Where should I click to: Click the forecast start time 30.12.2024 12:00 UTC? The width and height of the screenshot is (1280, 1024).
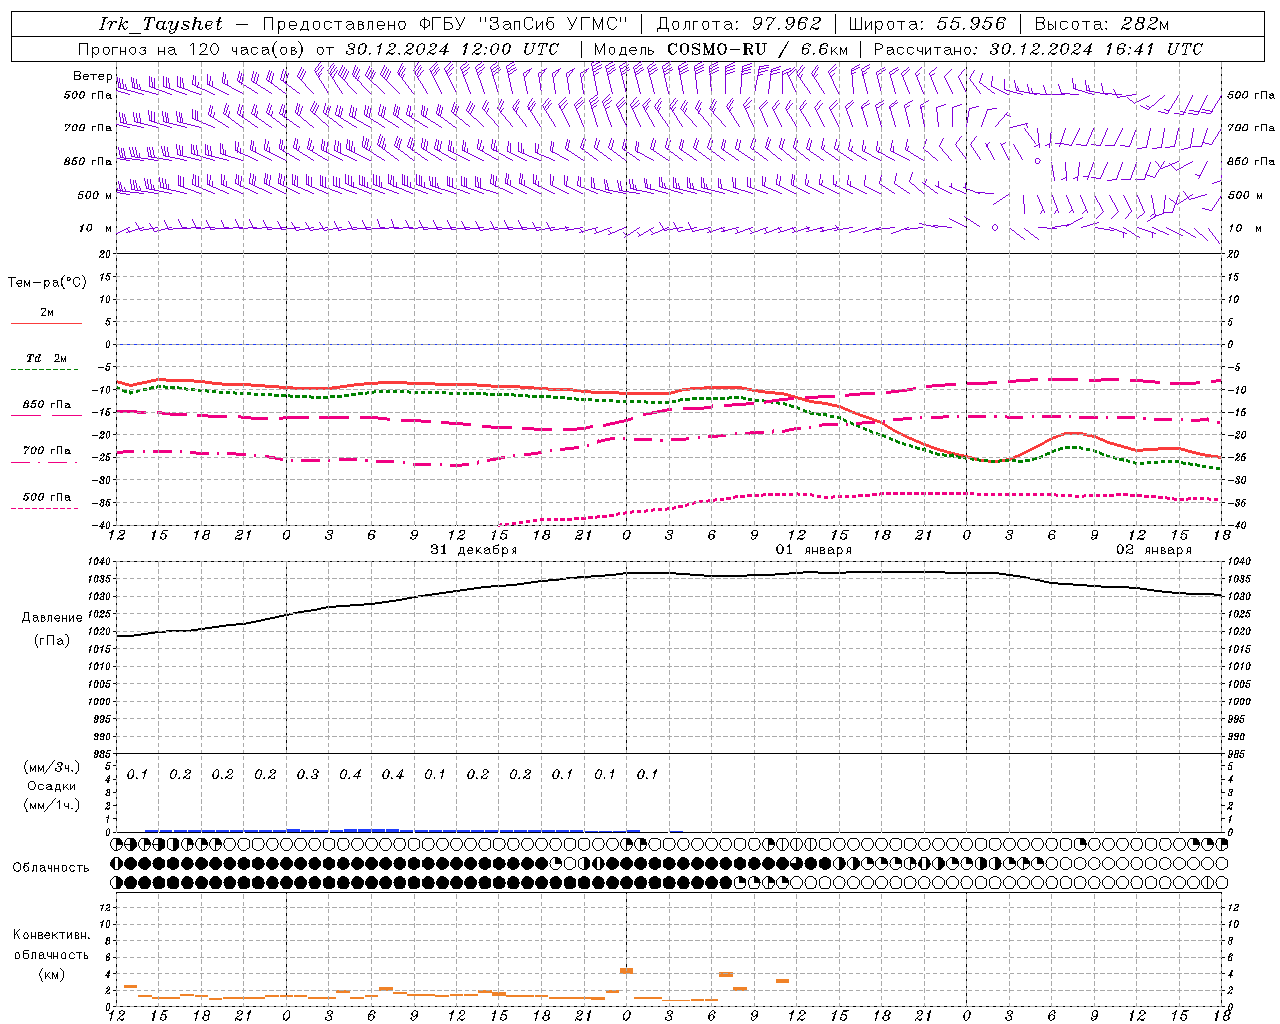coord(452,49)
